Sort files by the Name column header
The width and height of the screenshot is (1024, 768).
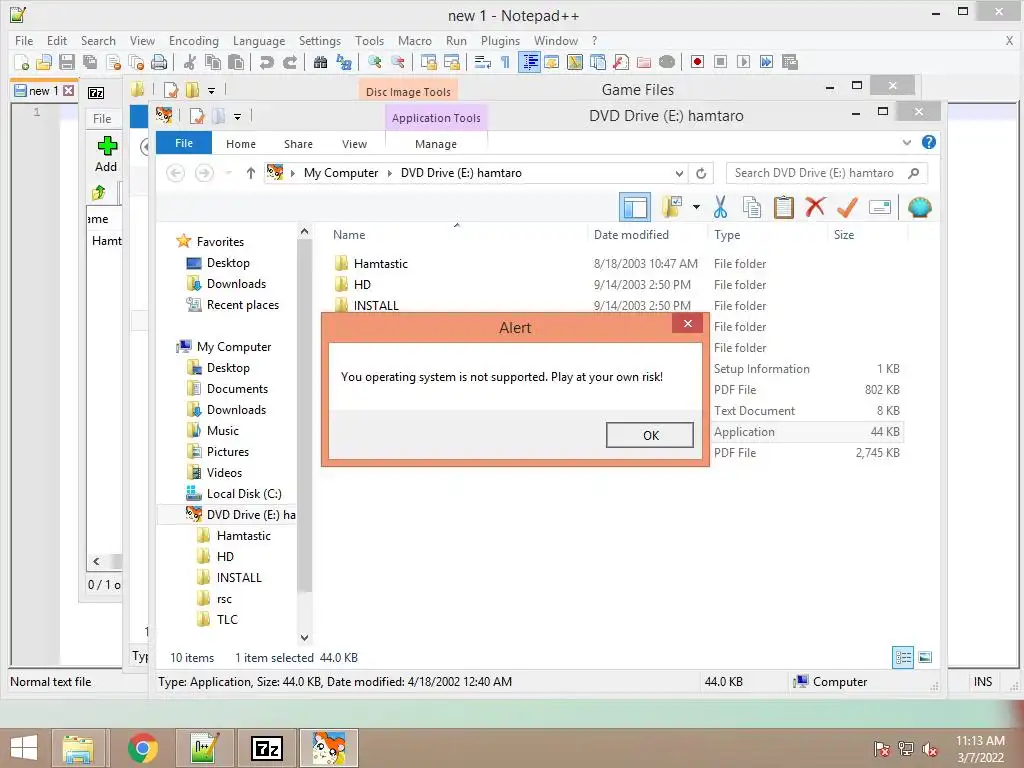tap(349, 235)
